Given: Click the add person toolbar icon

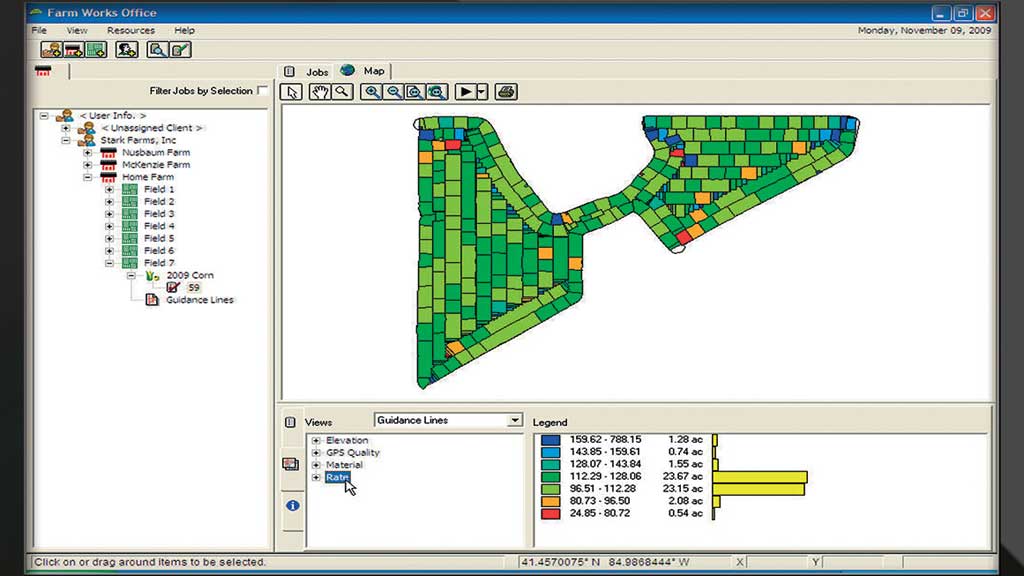Looking at the screenshot, I should [x=127, y=50].
